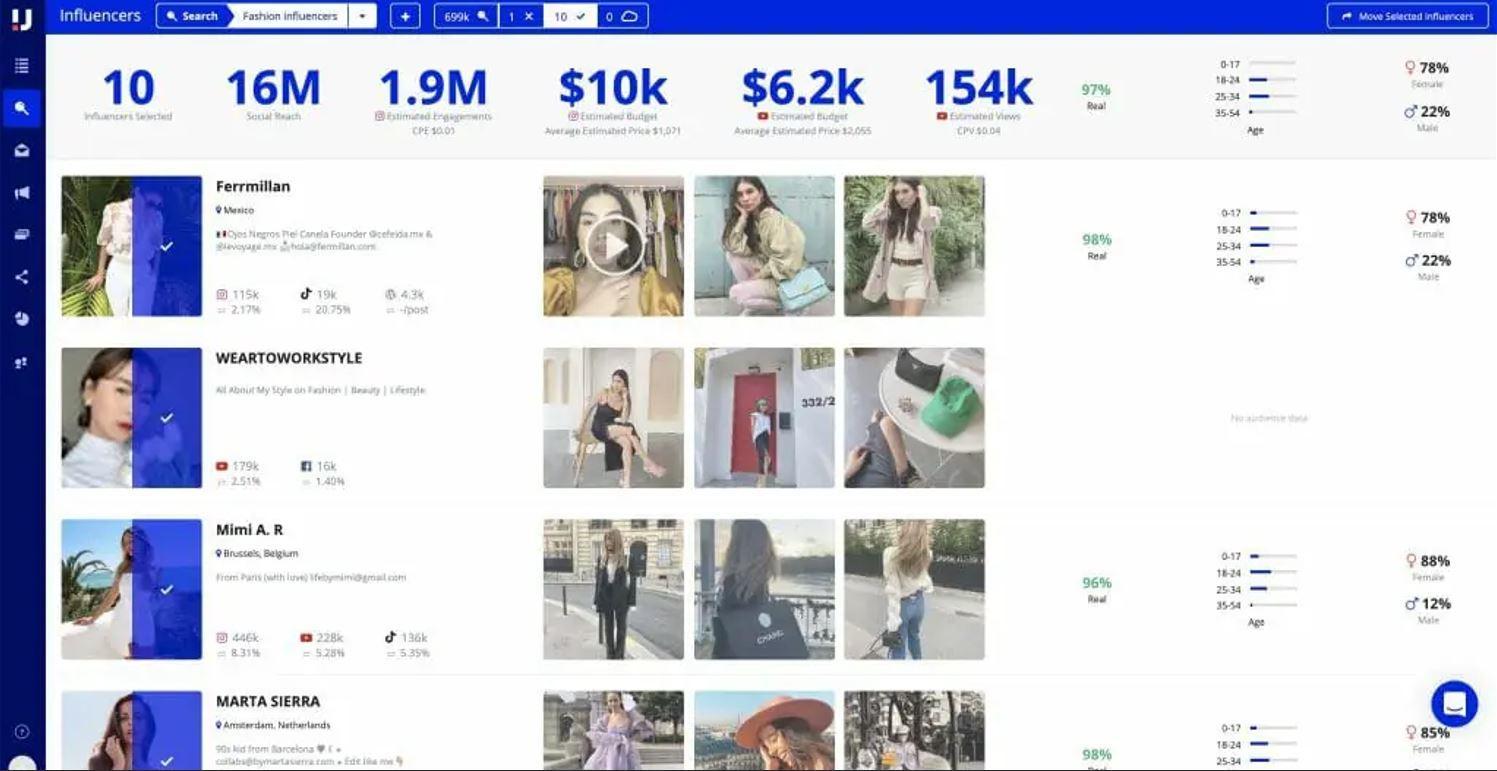
Task: Click WEARTOWORKSTYLE Facebook 16k stat
Action: coord(319,466)
